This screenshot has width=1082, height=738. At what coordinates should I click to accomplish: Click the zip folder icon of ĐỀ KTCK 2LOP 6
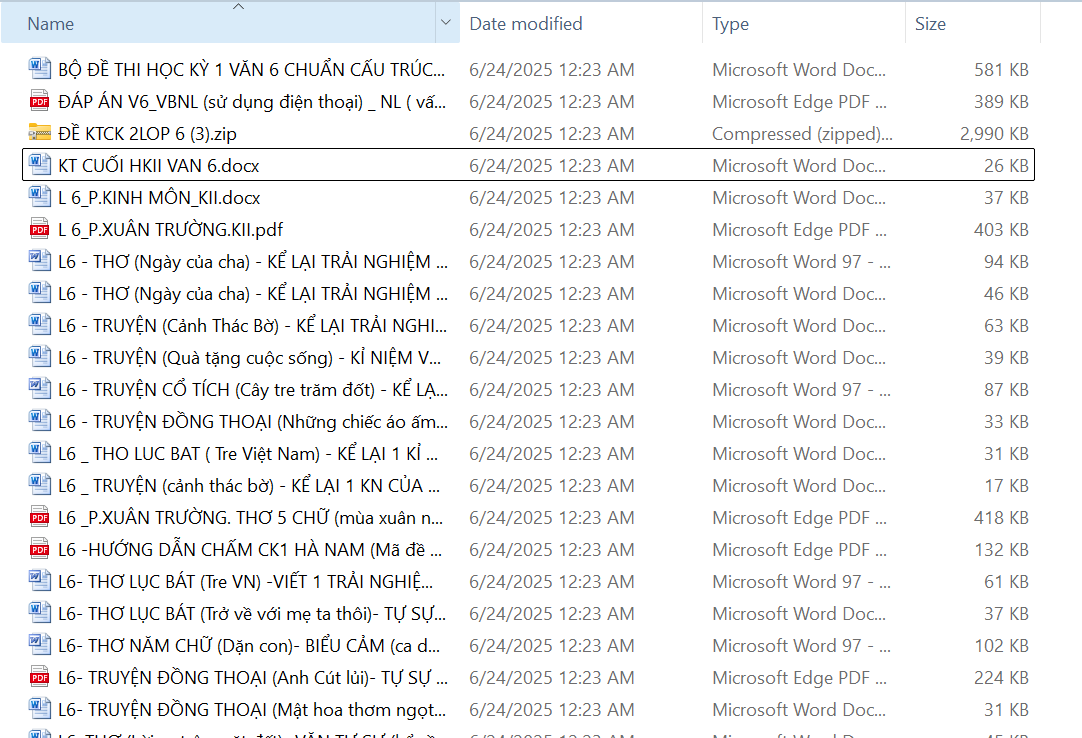[x=39, y=133]
